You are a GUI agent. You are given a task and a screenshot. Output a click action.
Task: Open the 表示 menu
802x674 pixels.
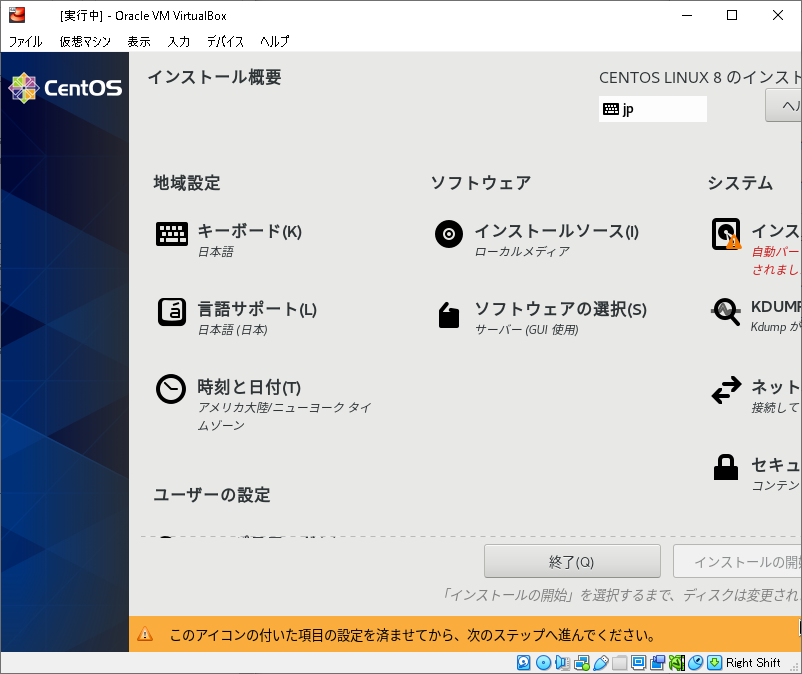[x=139, y=41]
